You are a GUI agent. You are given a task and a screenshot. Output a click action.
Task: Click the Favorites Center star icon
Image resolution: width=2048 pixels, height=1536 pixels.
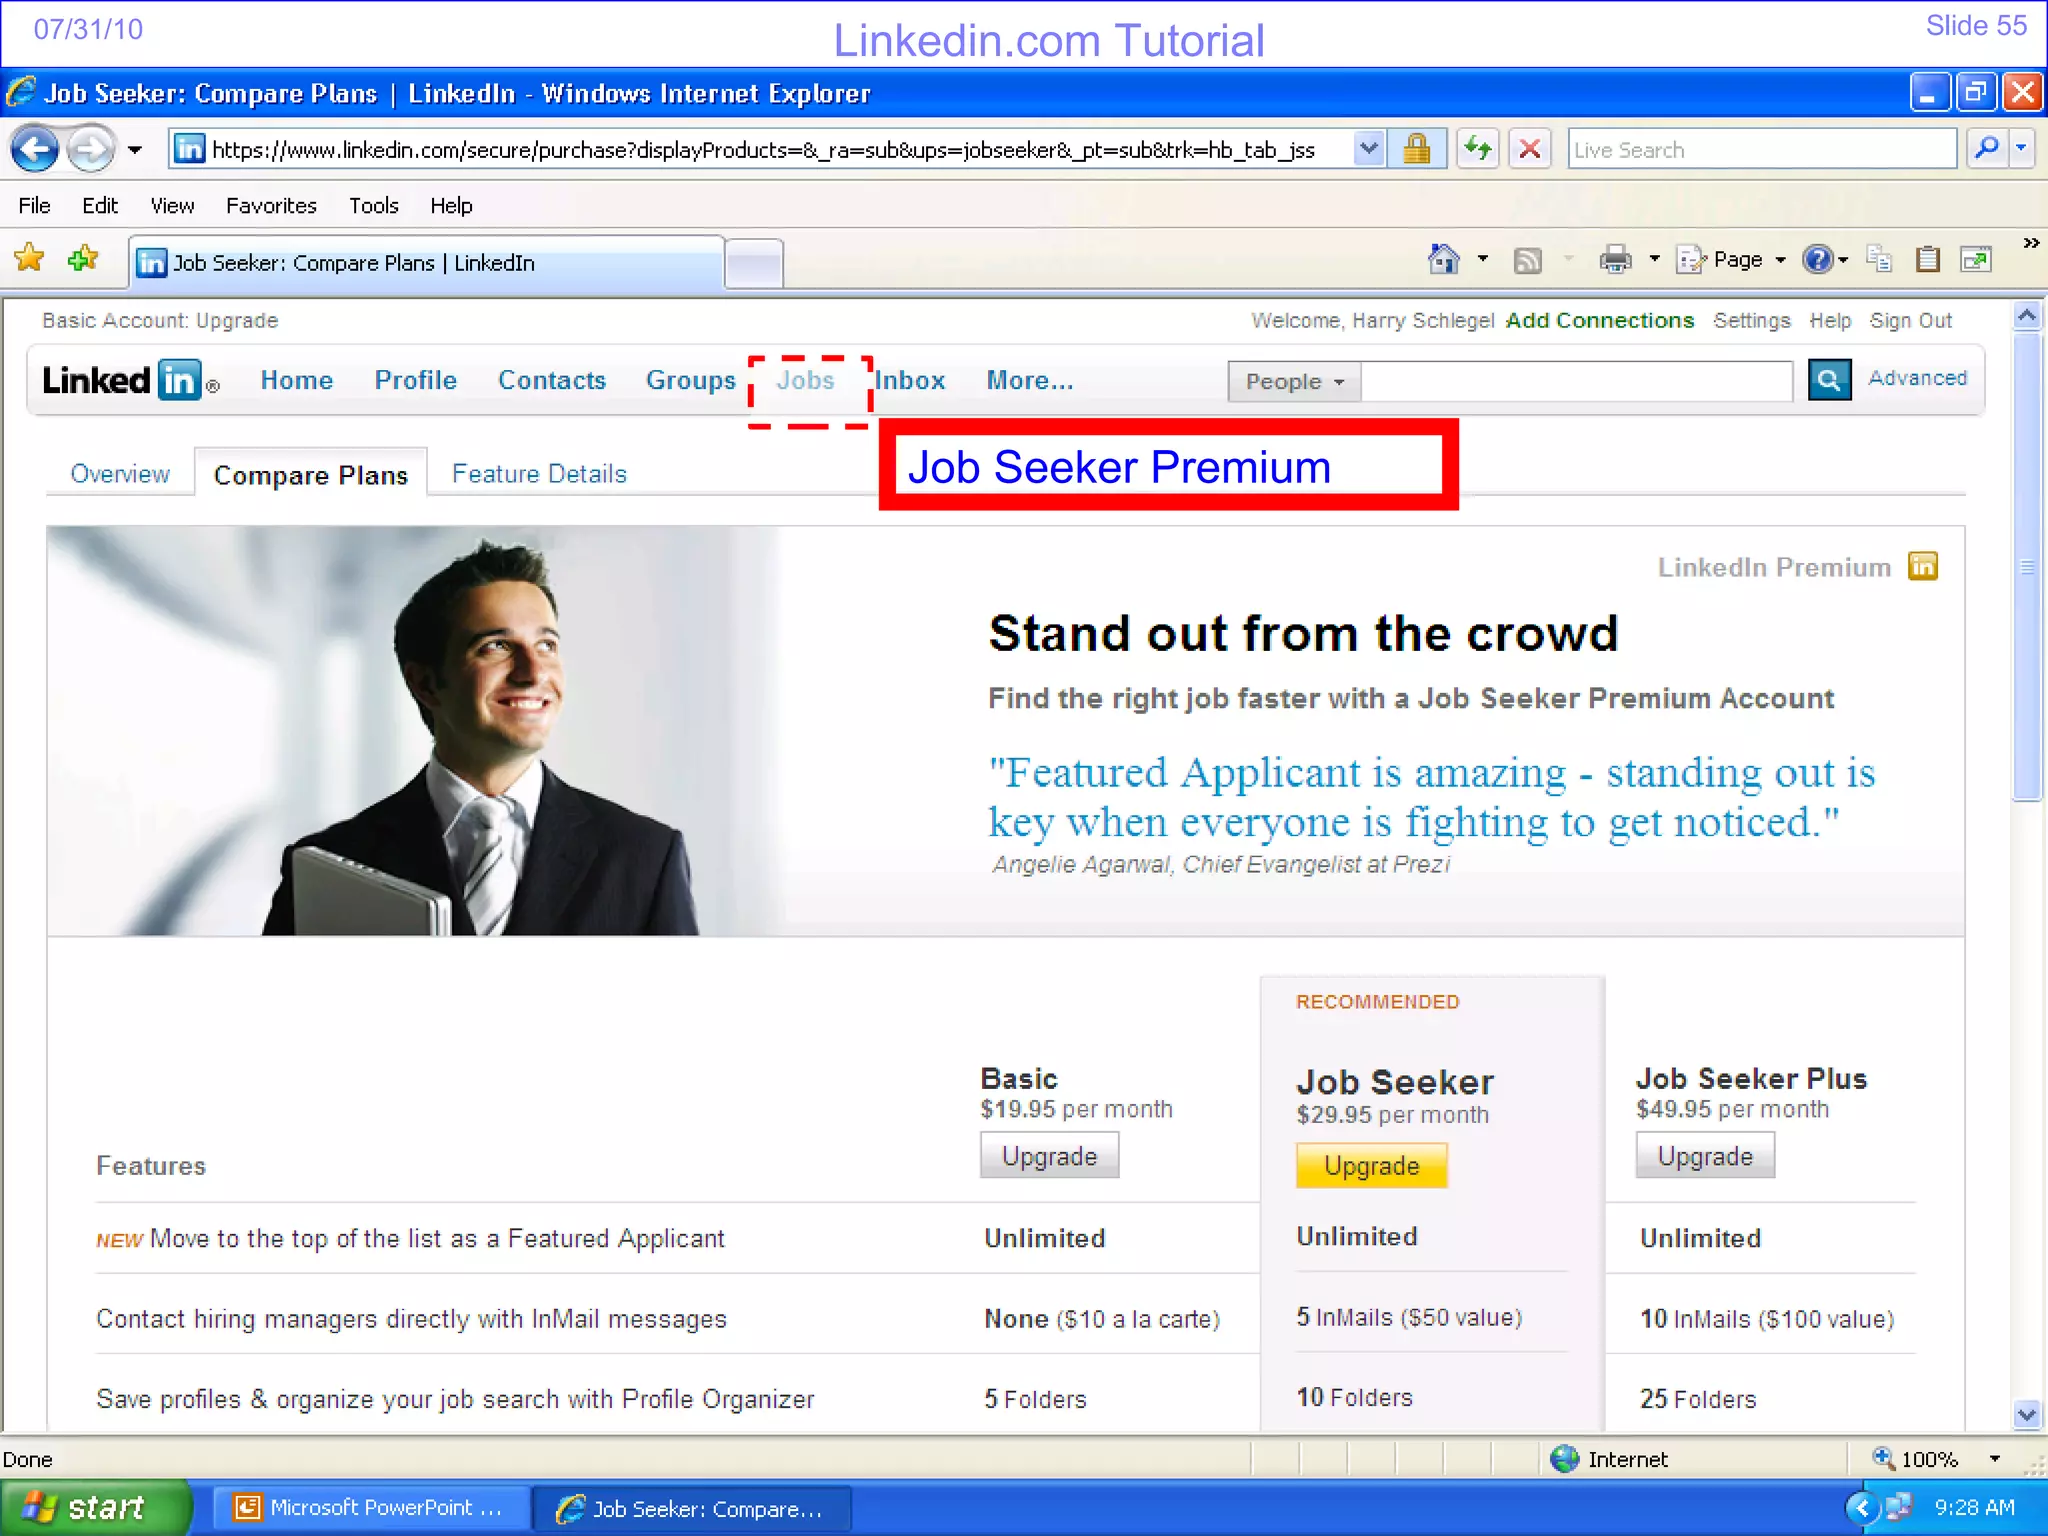pos(29,259)
